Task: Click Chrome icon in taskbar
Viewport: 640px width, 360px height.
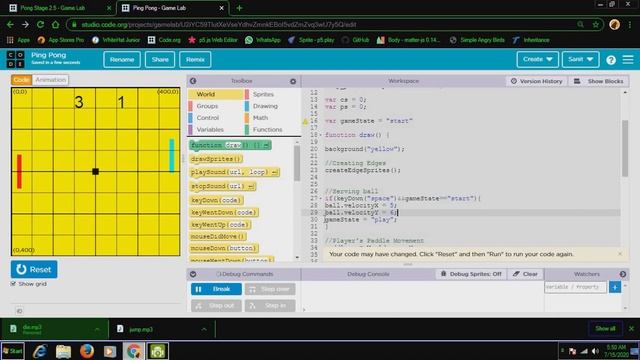Action: coord(134,351)
